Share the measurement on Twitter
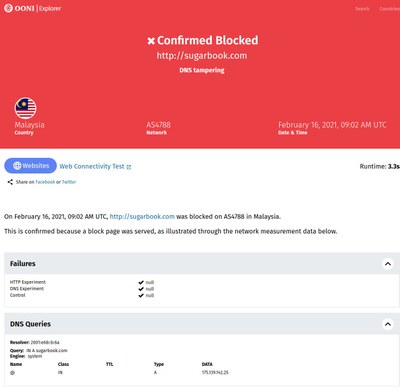 [69, 182]
